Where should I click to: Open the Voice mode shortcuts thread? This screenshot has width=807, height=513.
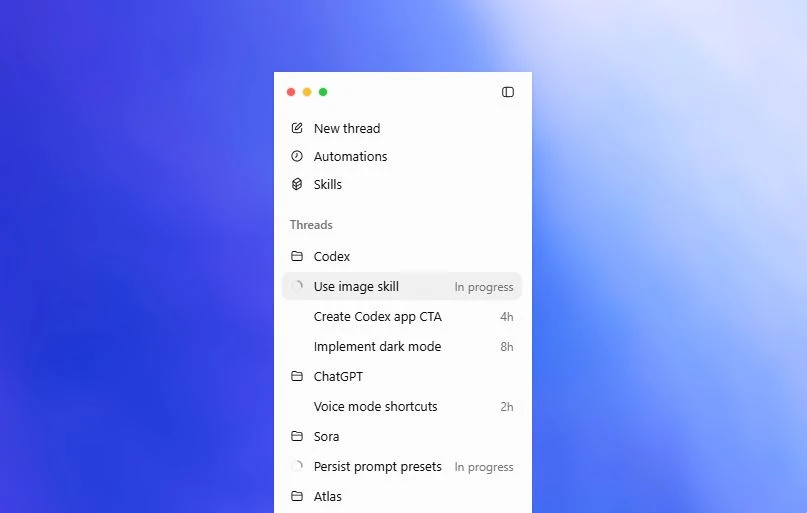pyautogui.click(x=402, y=406)
